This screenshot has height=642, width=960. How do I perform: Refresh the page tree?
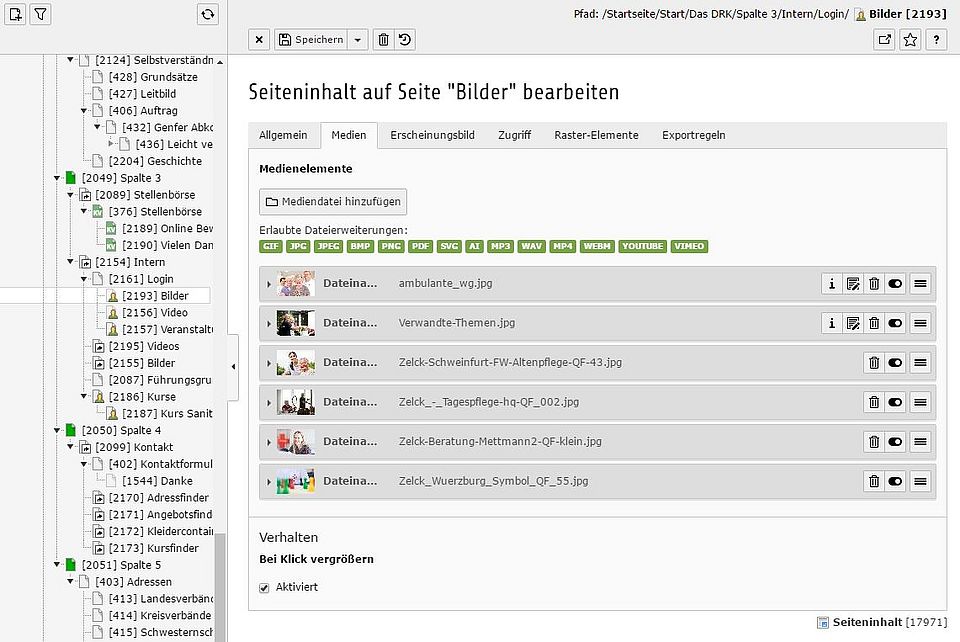(x=207, y=14)
